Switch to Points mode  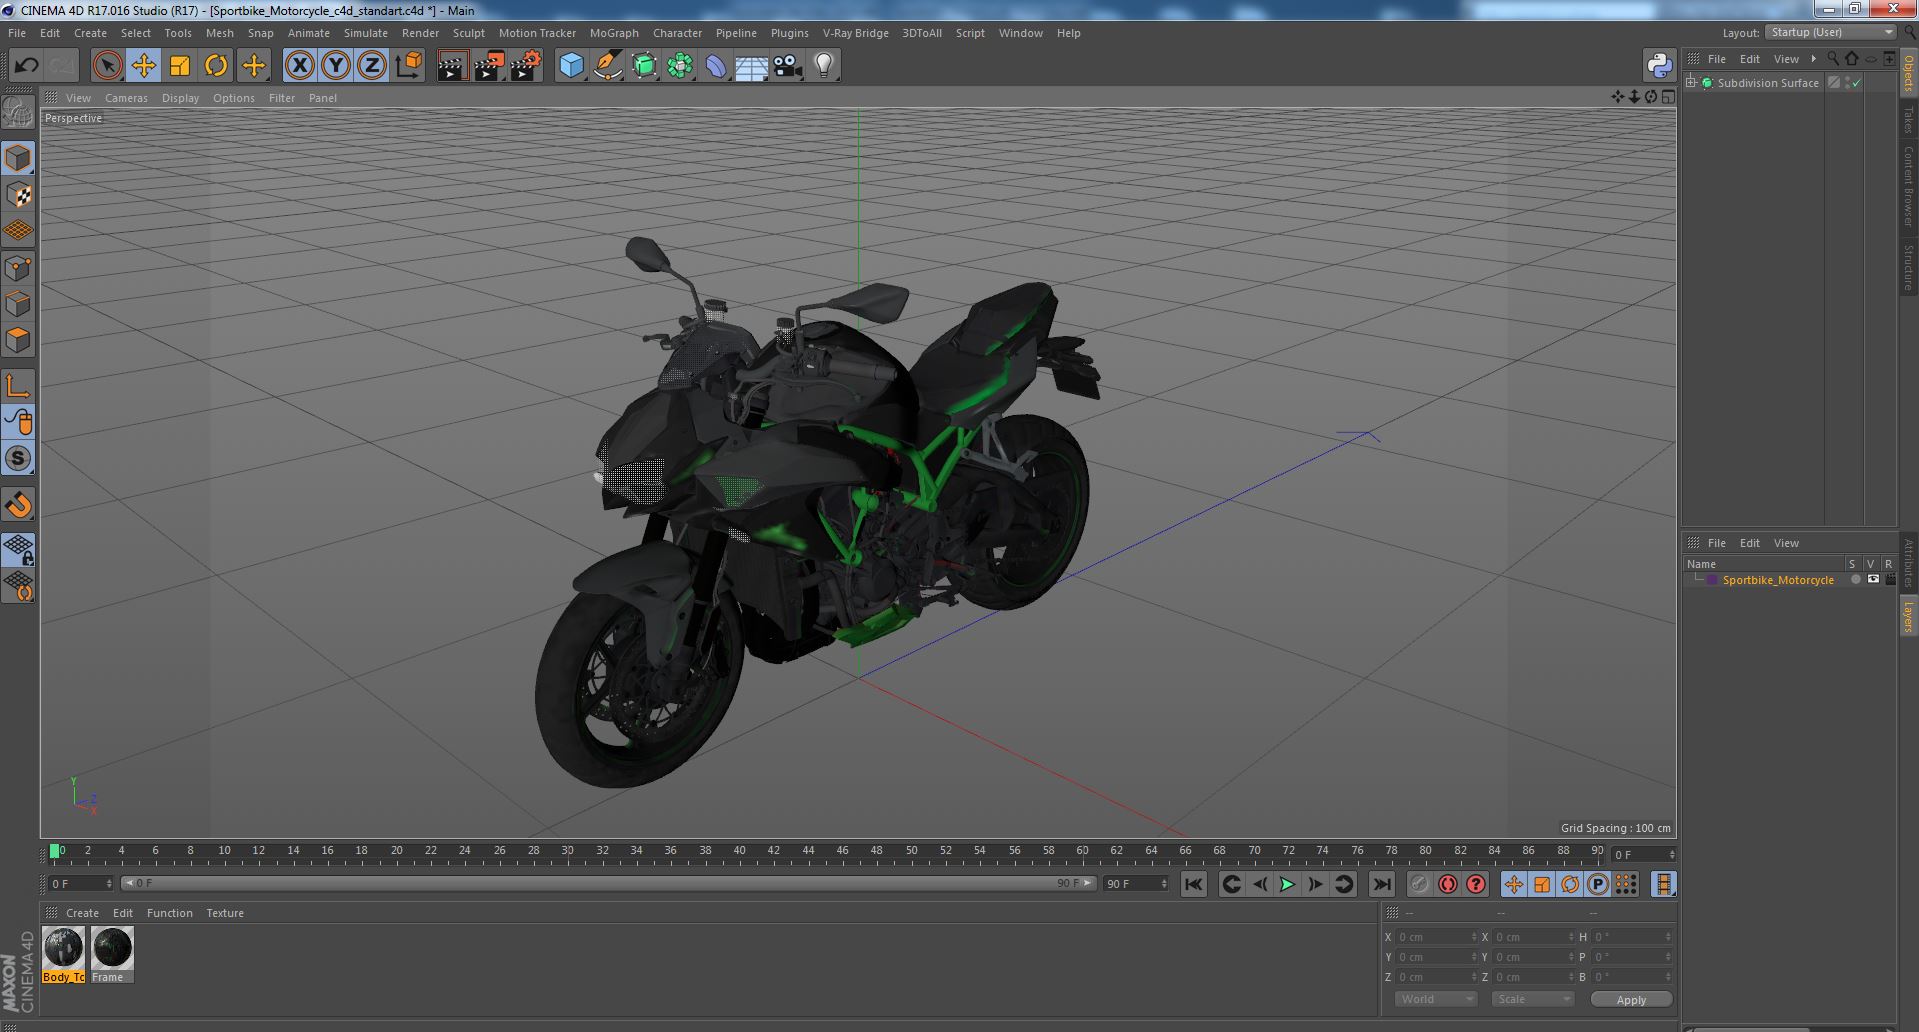pyautogui.click(x=18, y=268)
